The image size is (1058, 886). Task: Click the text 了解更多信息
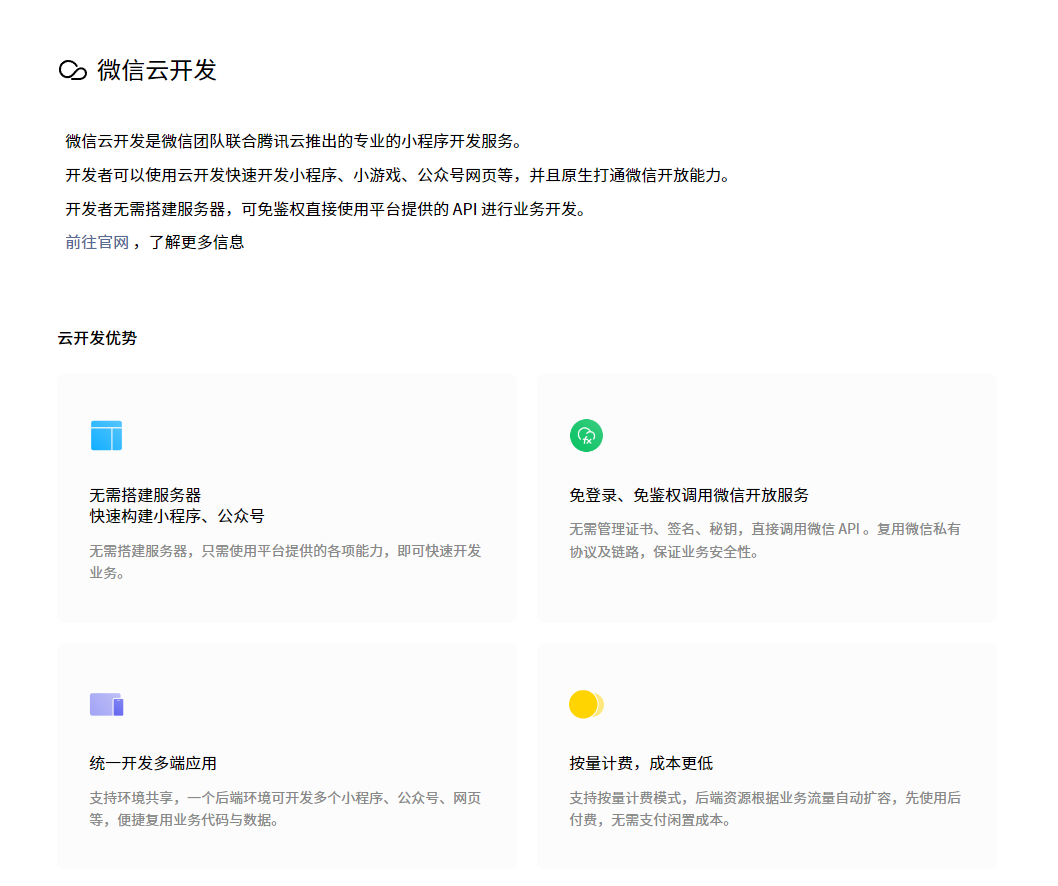point(196,242)
